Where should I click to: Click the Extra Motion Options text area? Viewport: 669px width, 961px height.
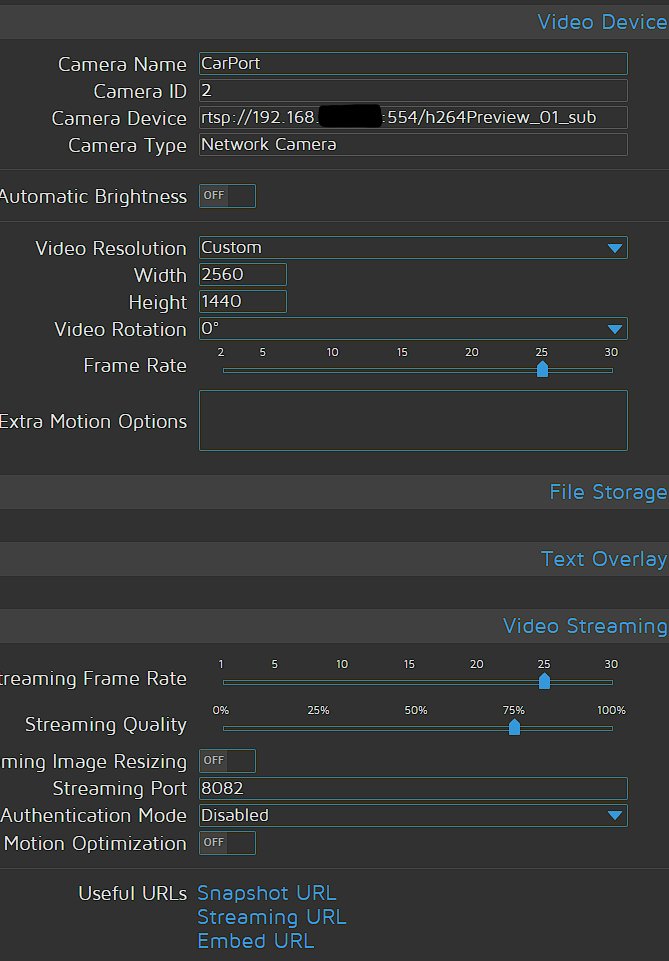tap(413, 420)
